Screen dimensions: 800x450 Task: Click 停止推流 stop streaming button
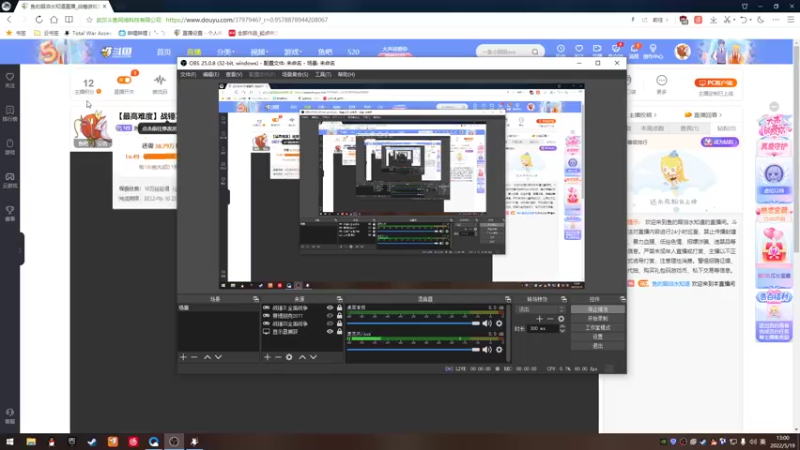tap(597, 309)
